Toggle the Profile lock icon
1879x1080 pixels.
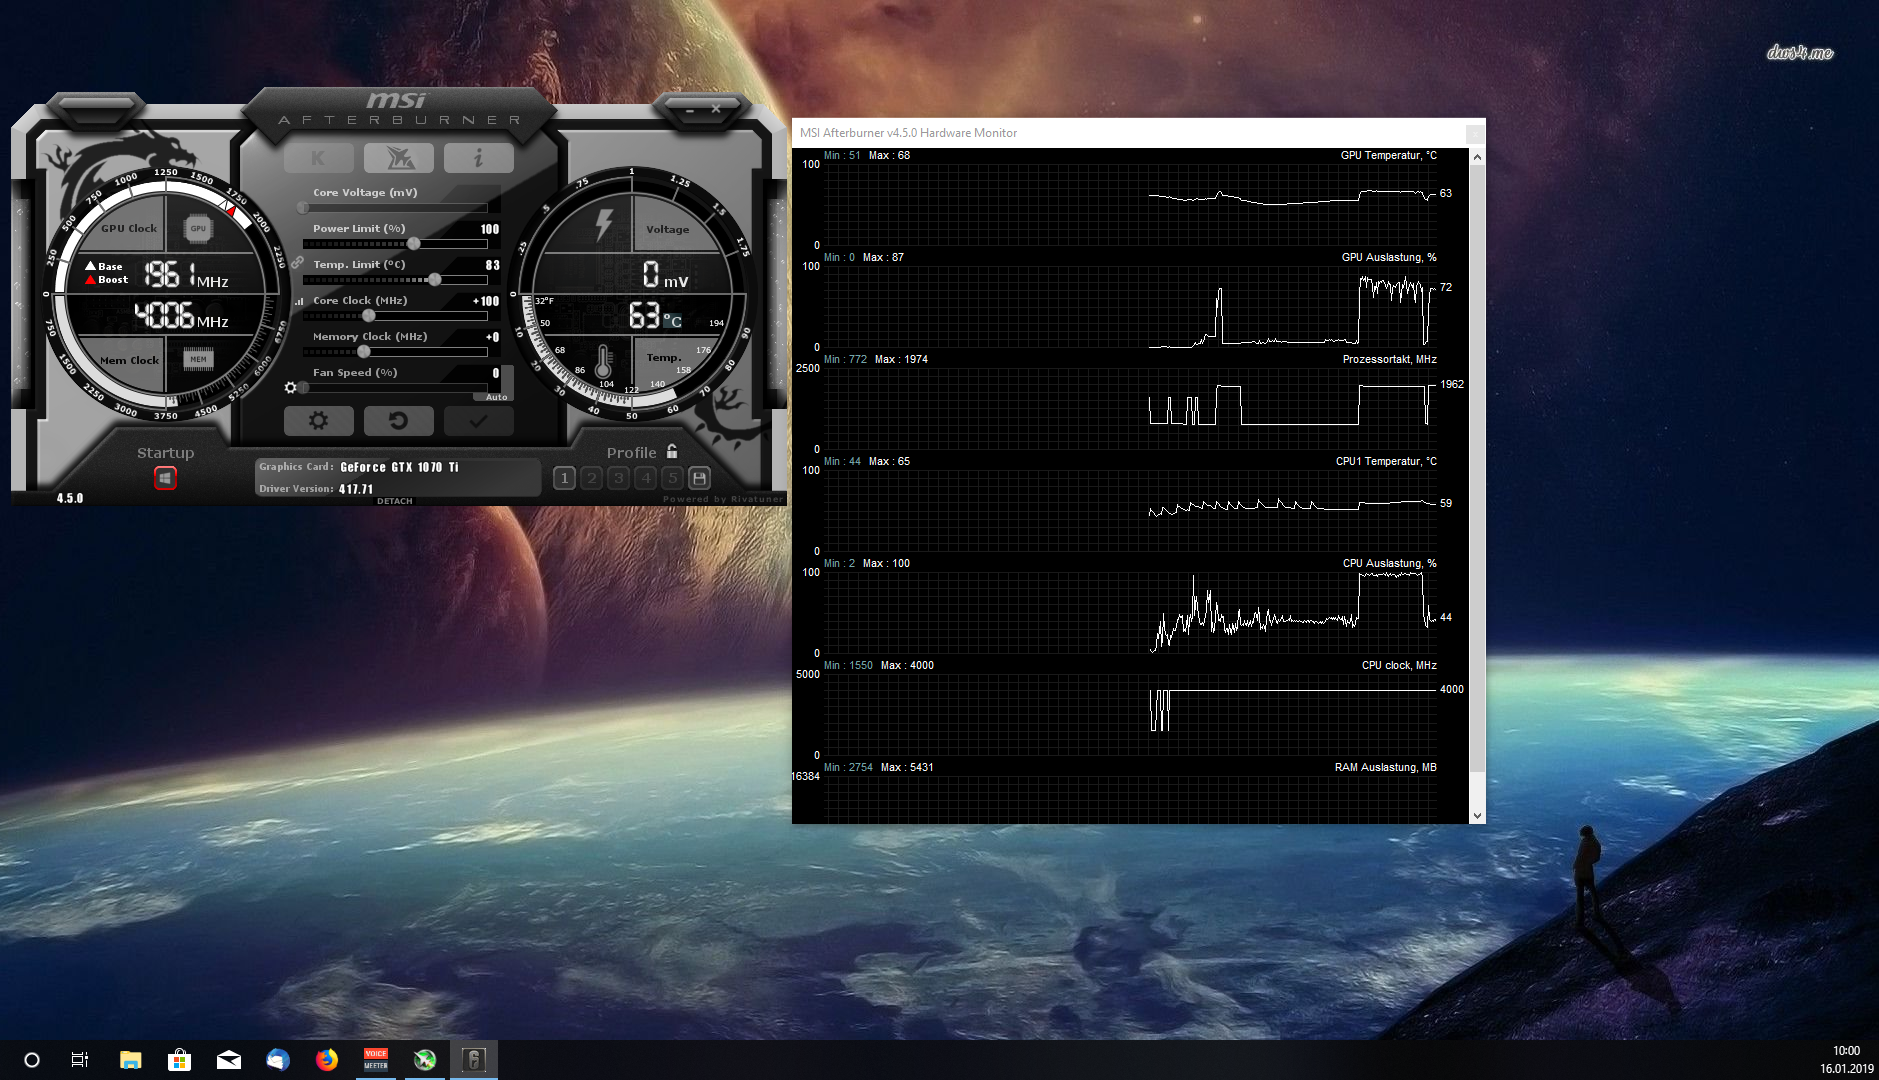coord(672,451)
